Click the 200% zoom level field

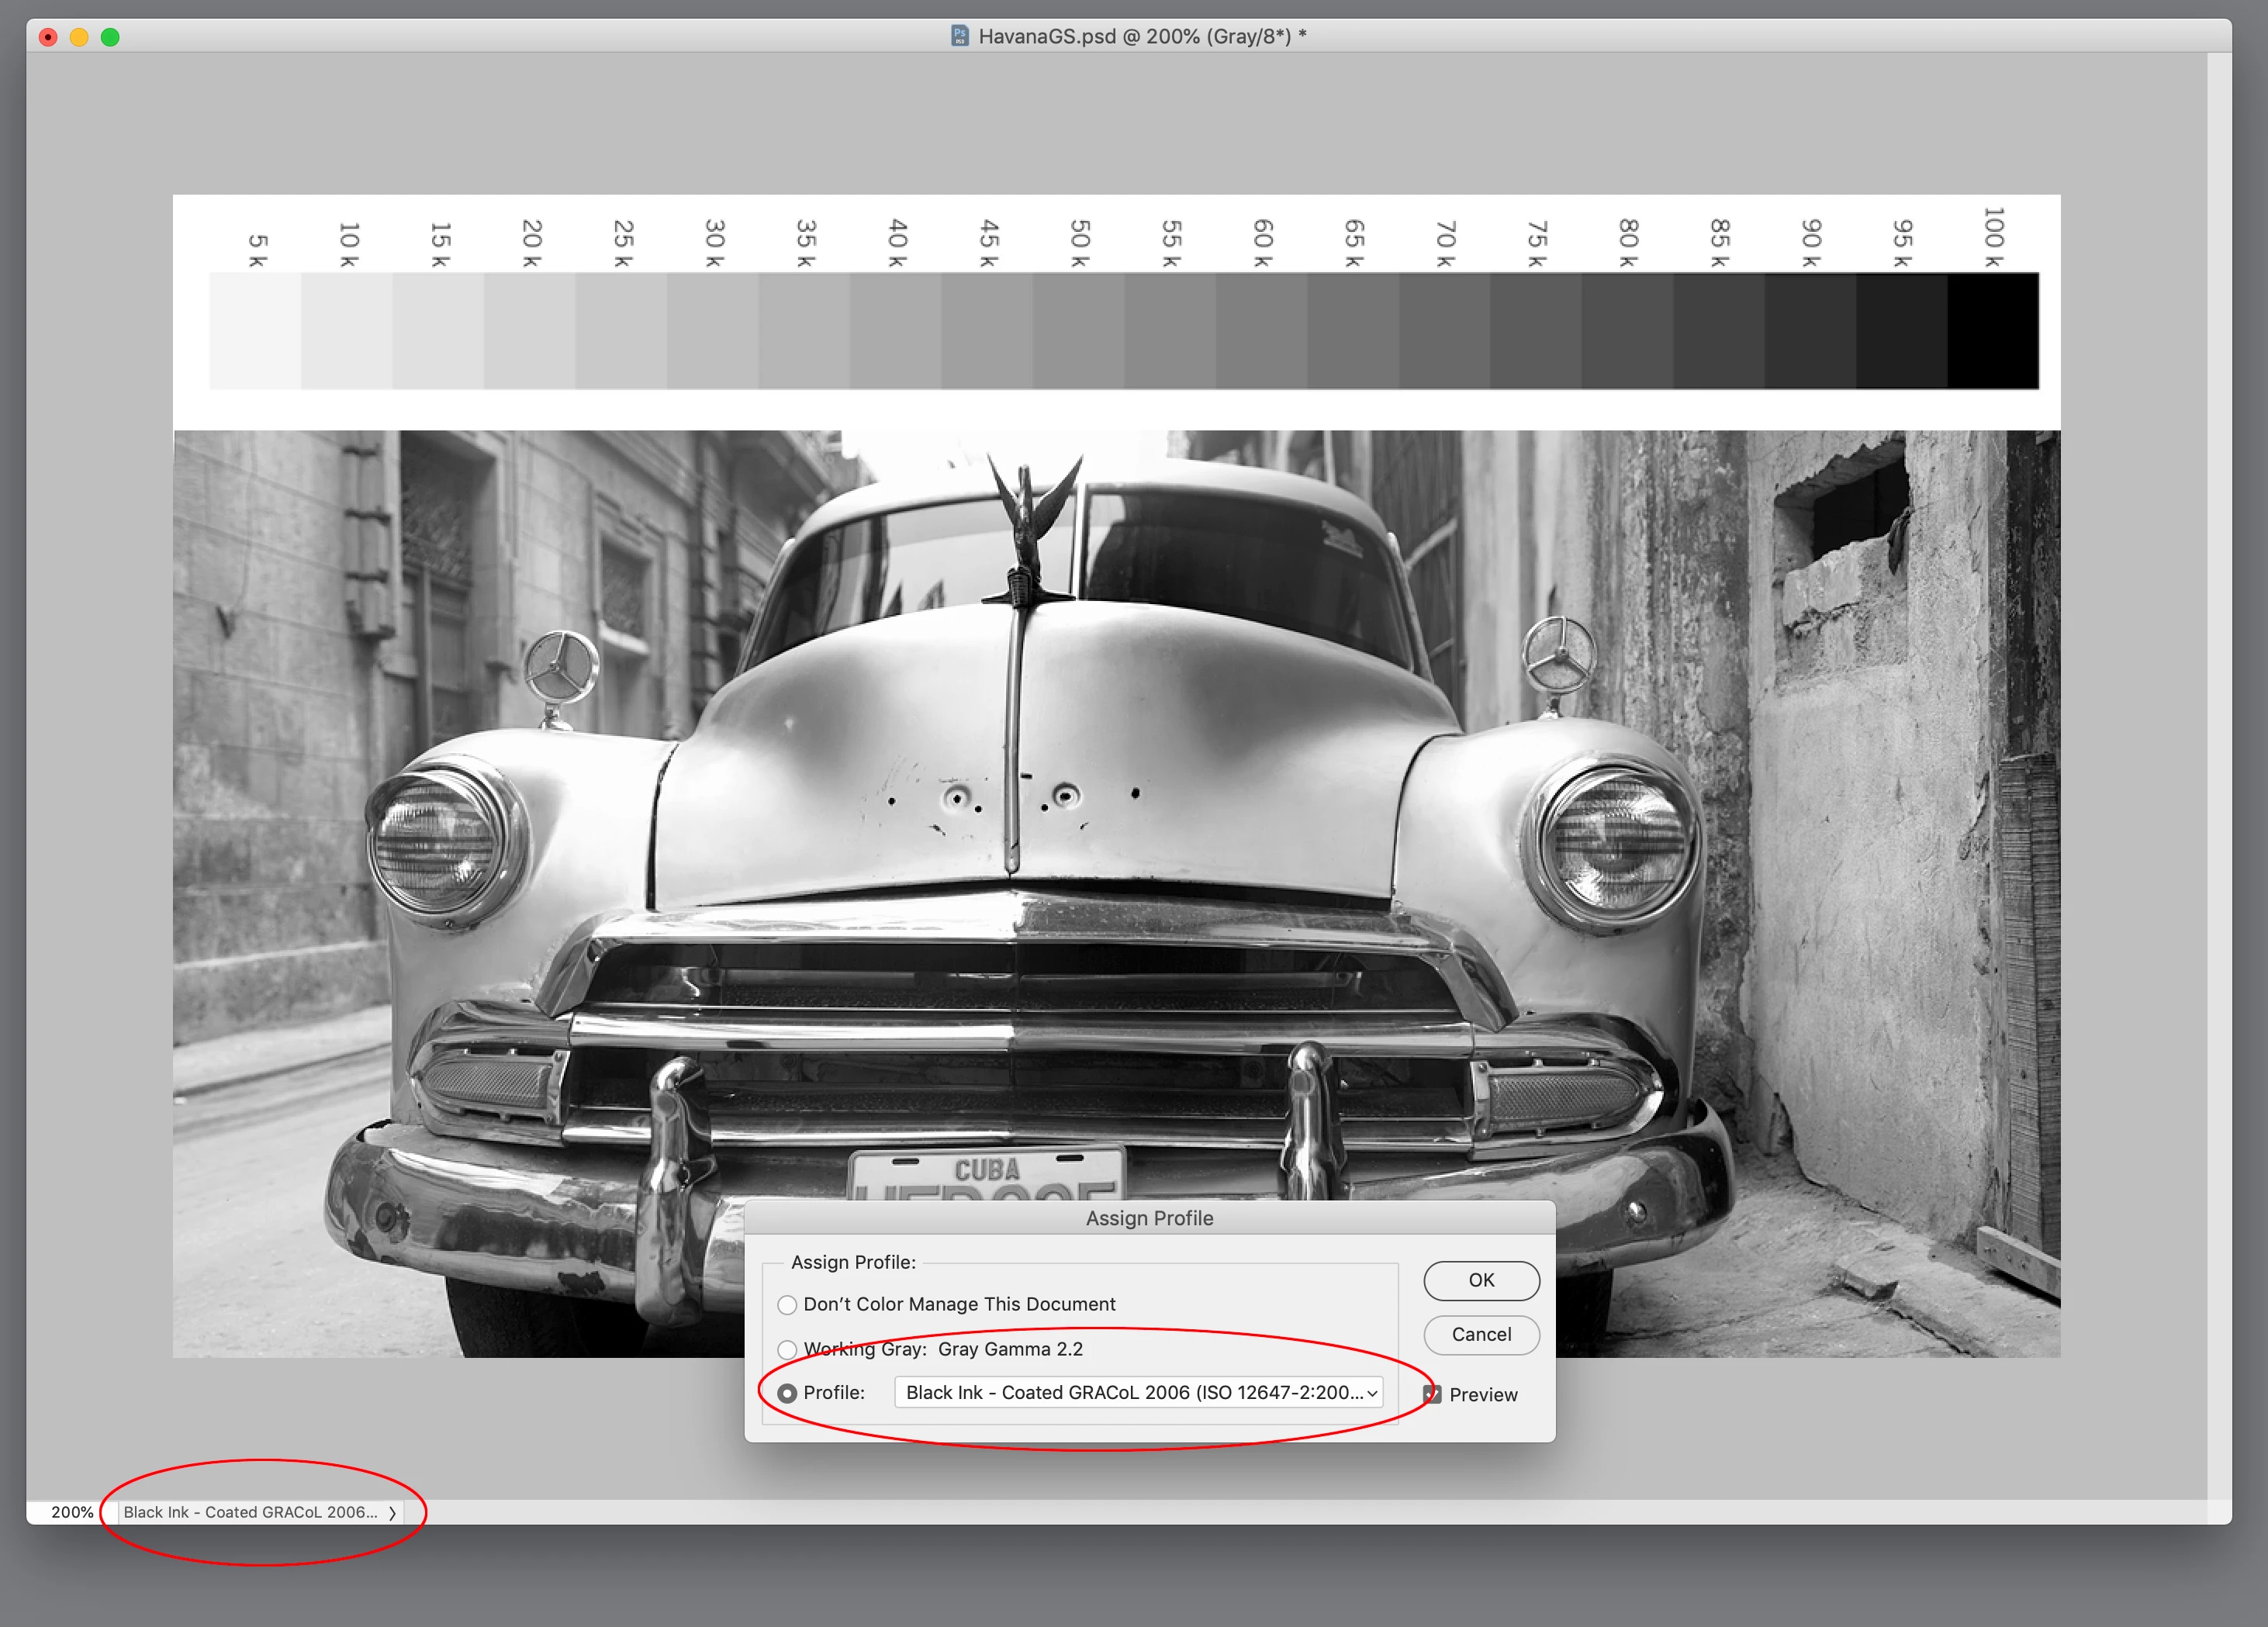(x=72, y=1512)
